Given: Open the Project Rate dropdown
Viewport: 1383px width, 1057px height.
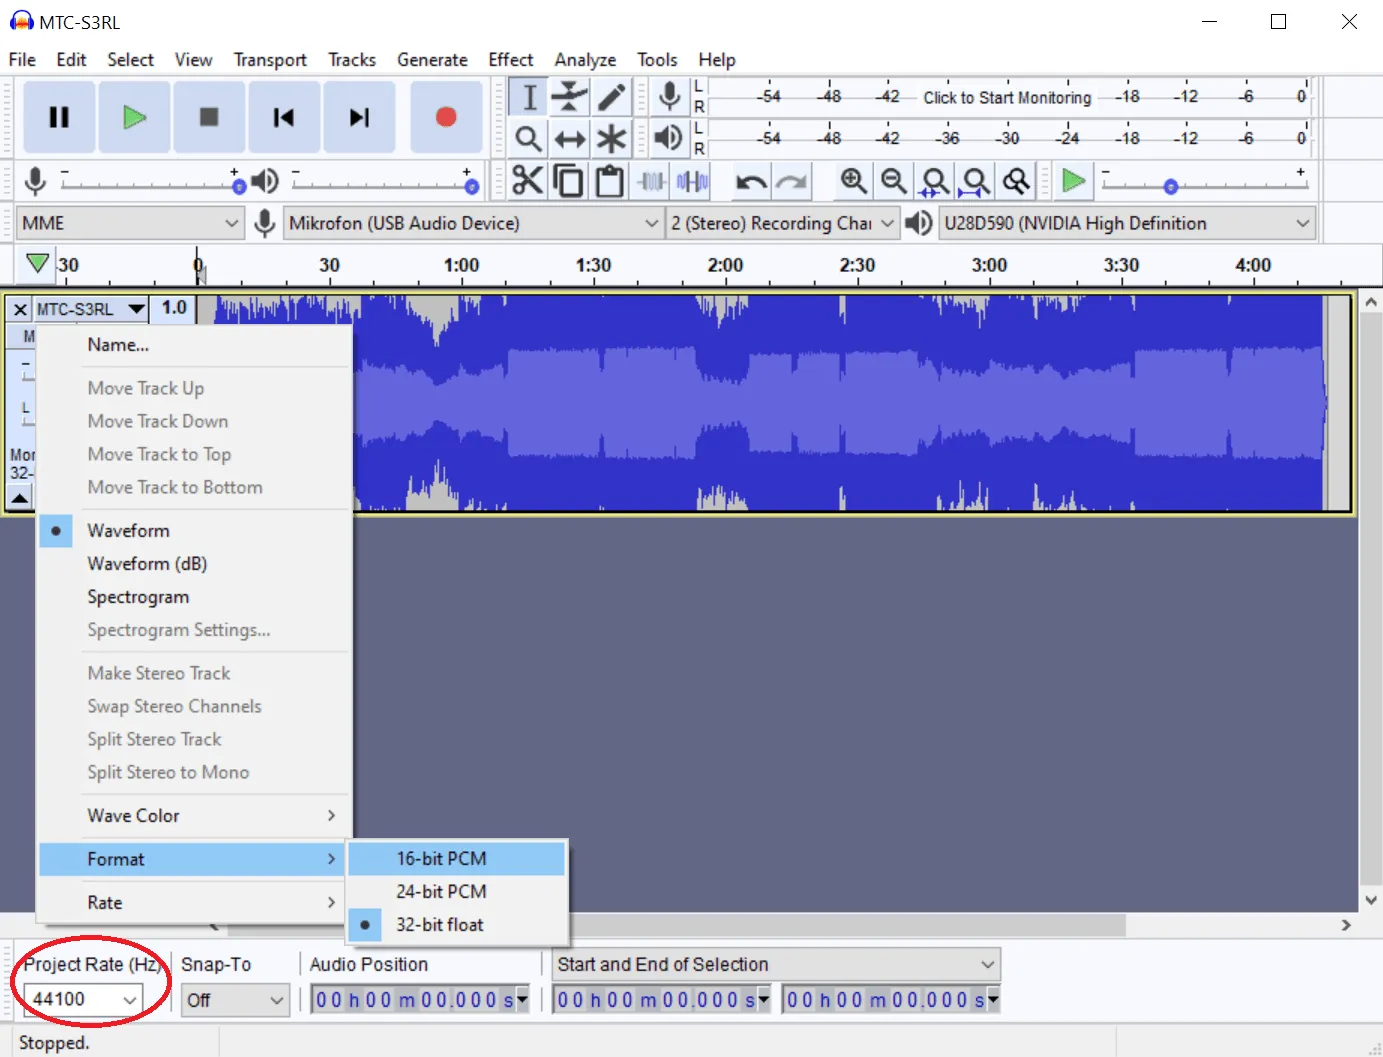Looking at the screenshot, I should (x=131, y=999).
